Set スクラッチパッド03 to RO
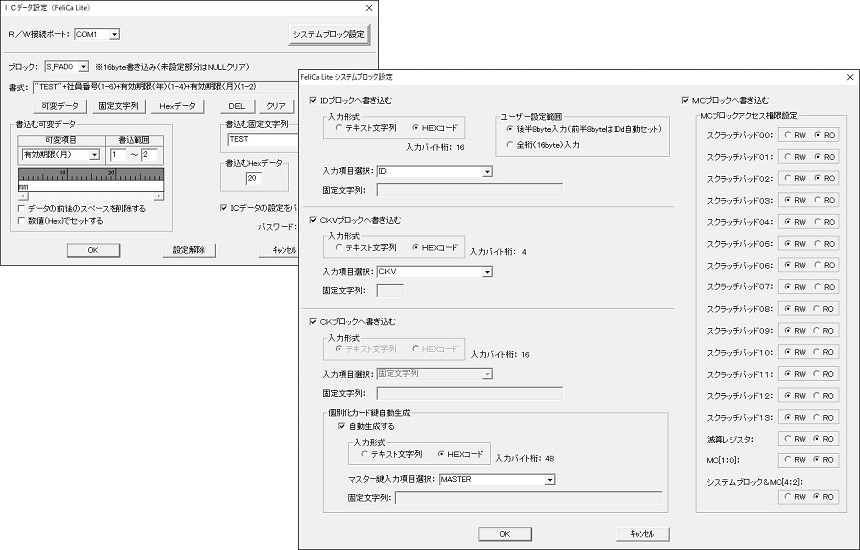 pos(818,200)
